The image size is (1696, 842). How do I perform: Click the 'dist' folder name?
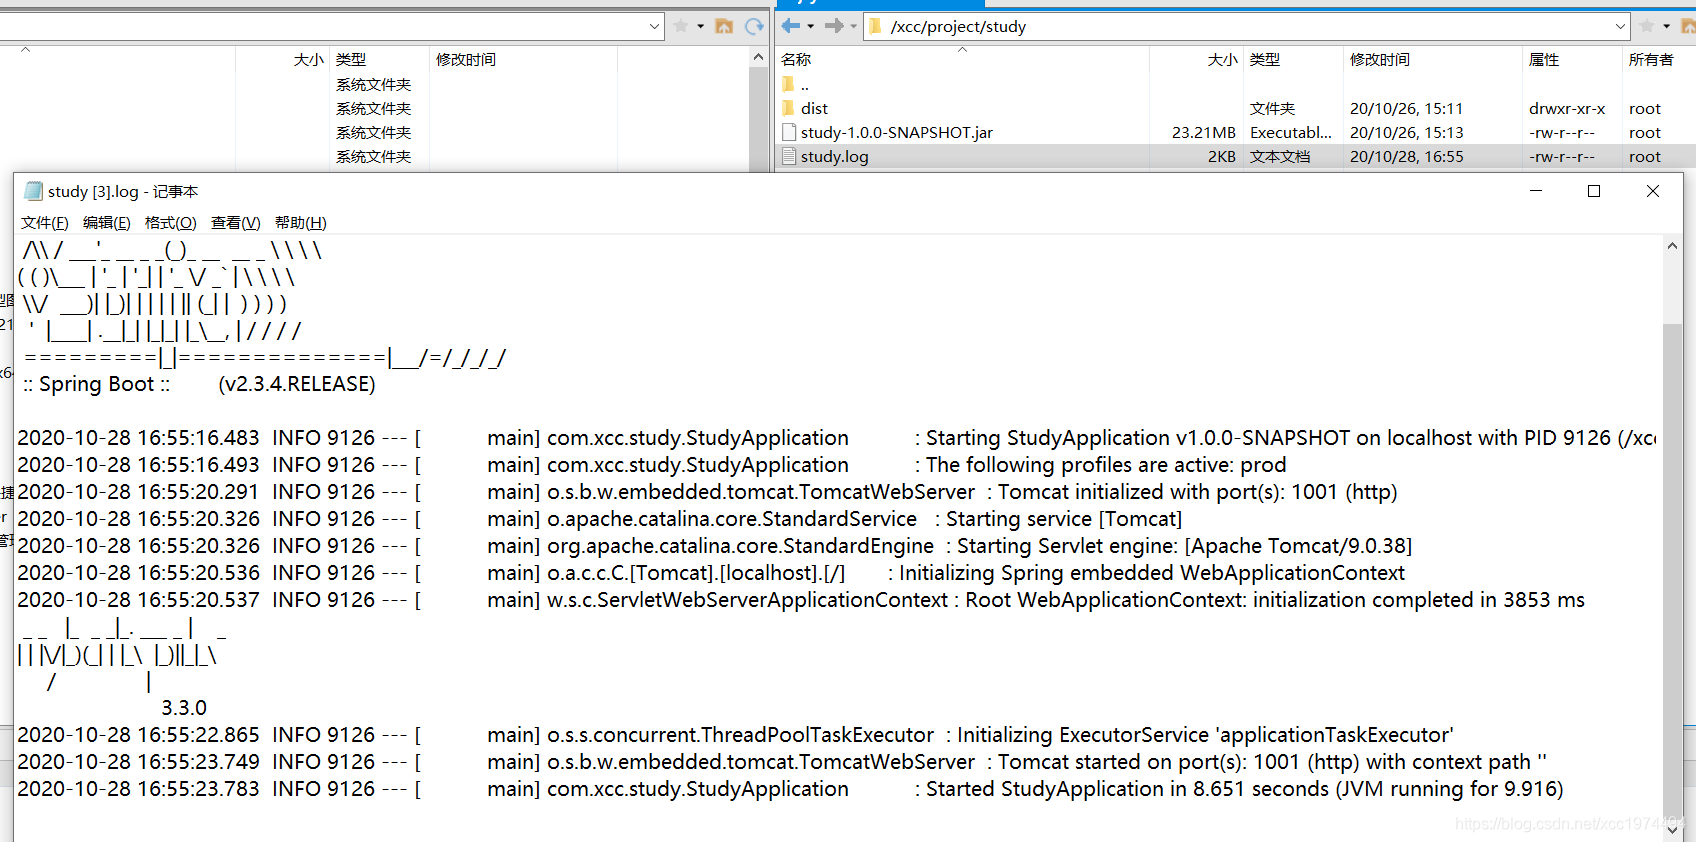[x=814, y=108]
